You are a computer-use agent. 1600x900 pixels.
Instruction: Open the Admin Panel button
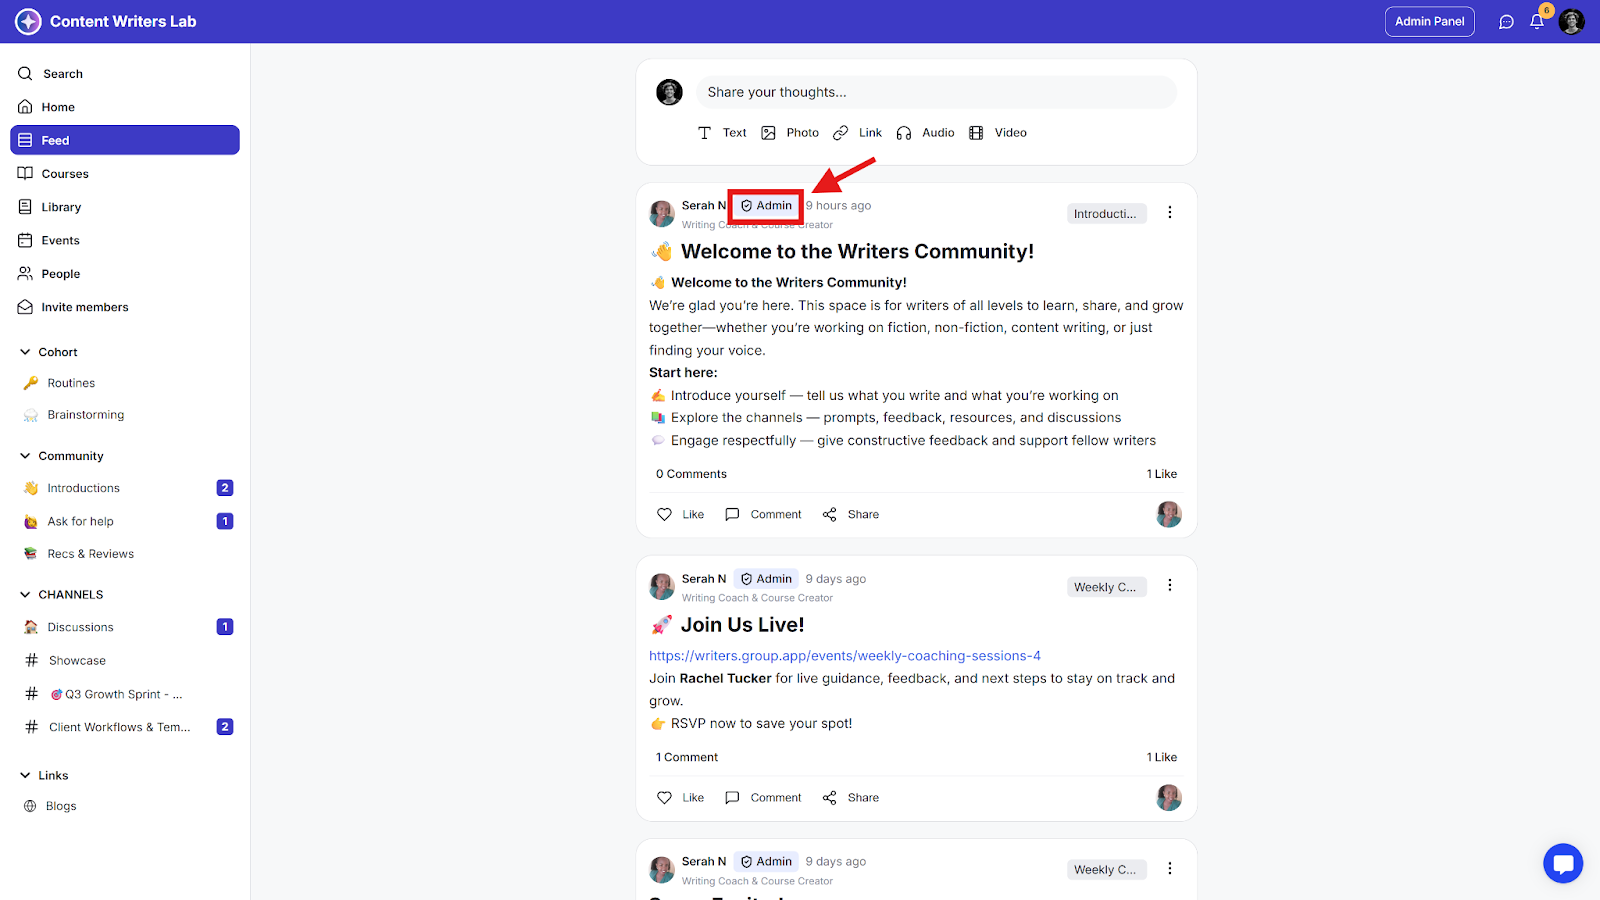[1430, 21]
